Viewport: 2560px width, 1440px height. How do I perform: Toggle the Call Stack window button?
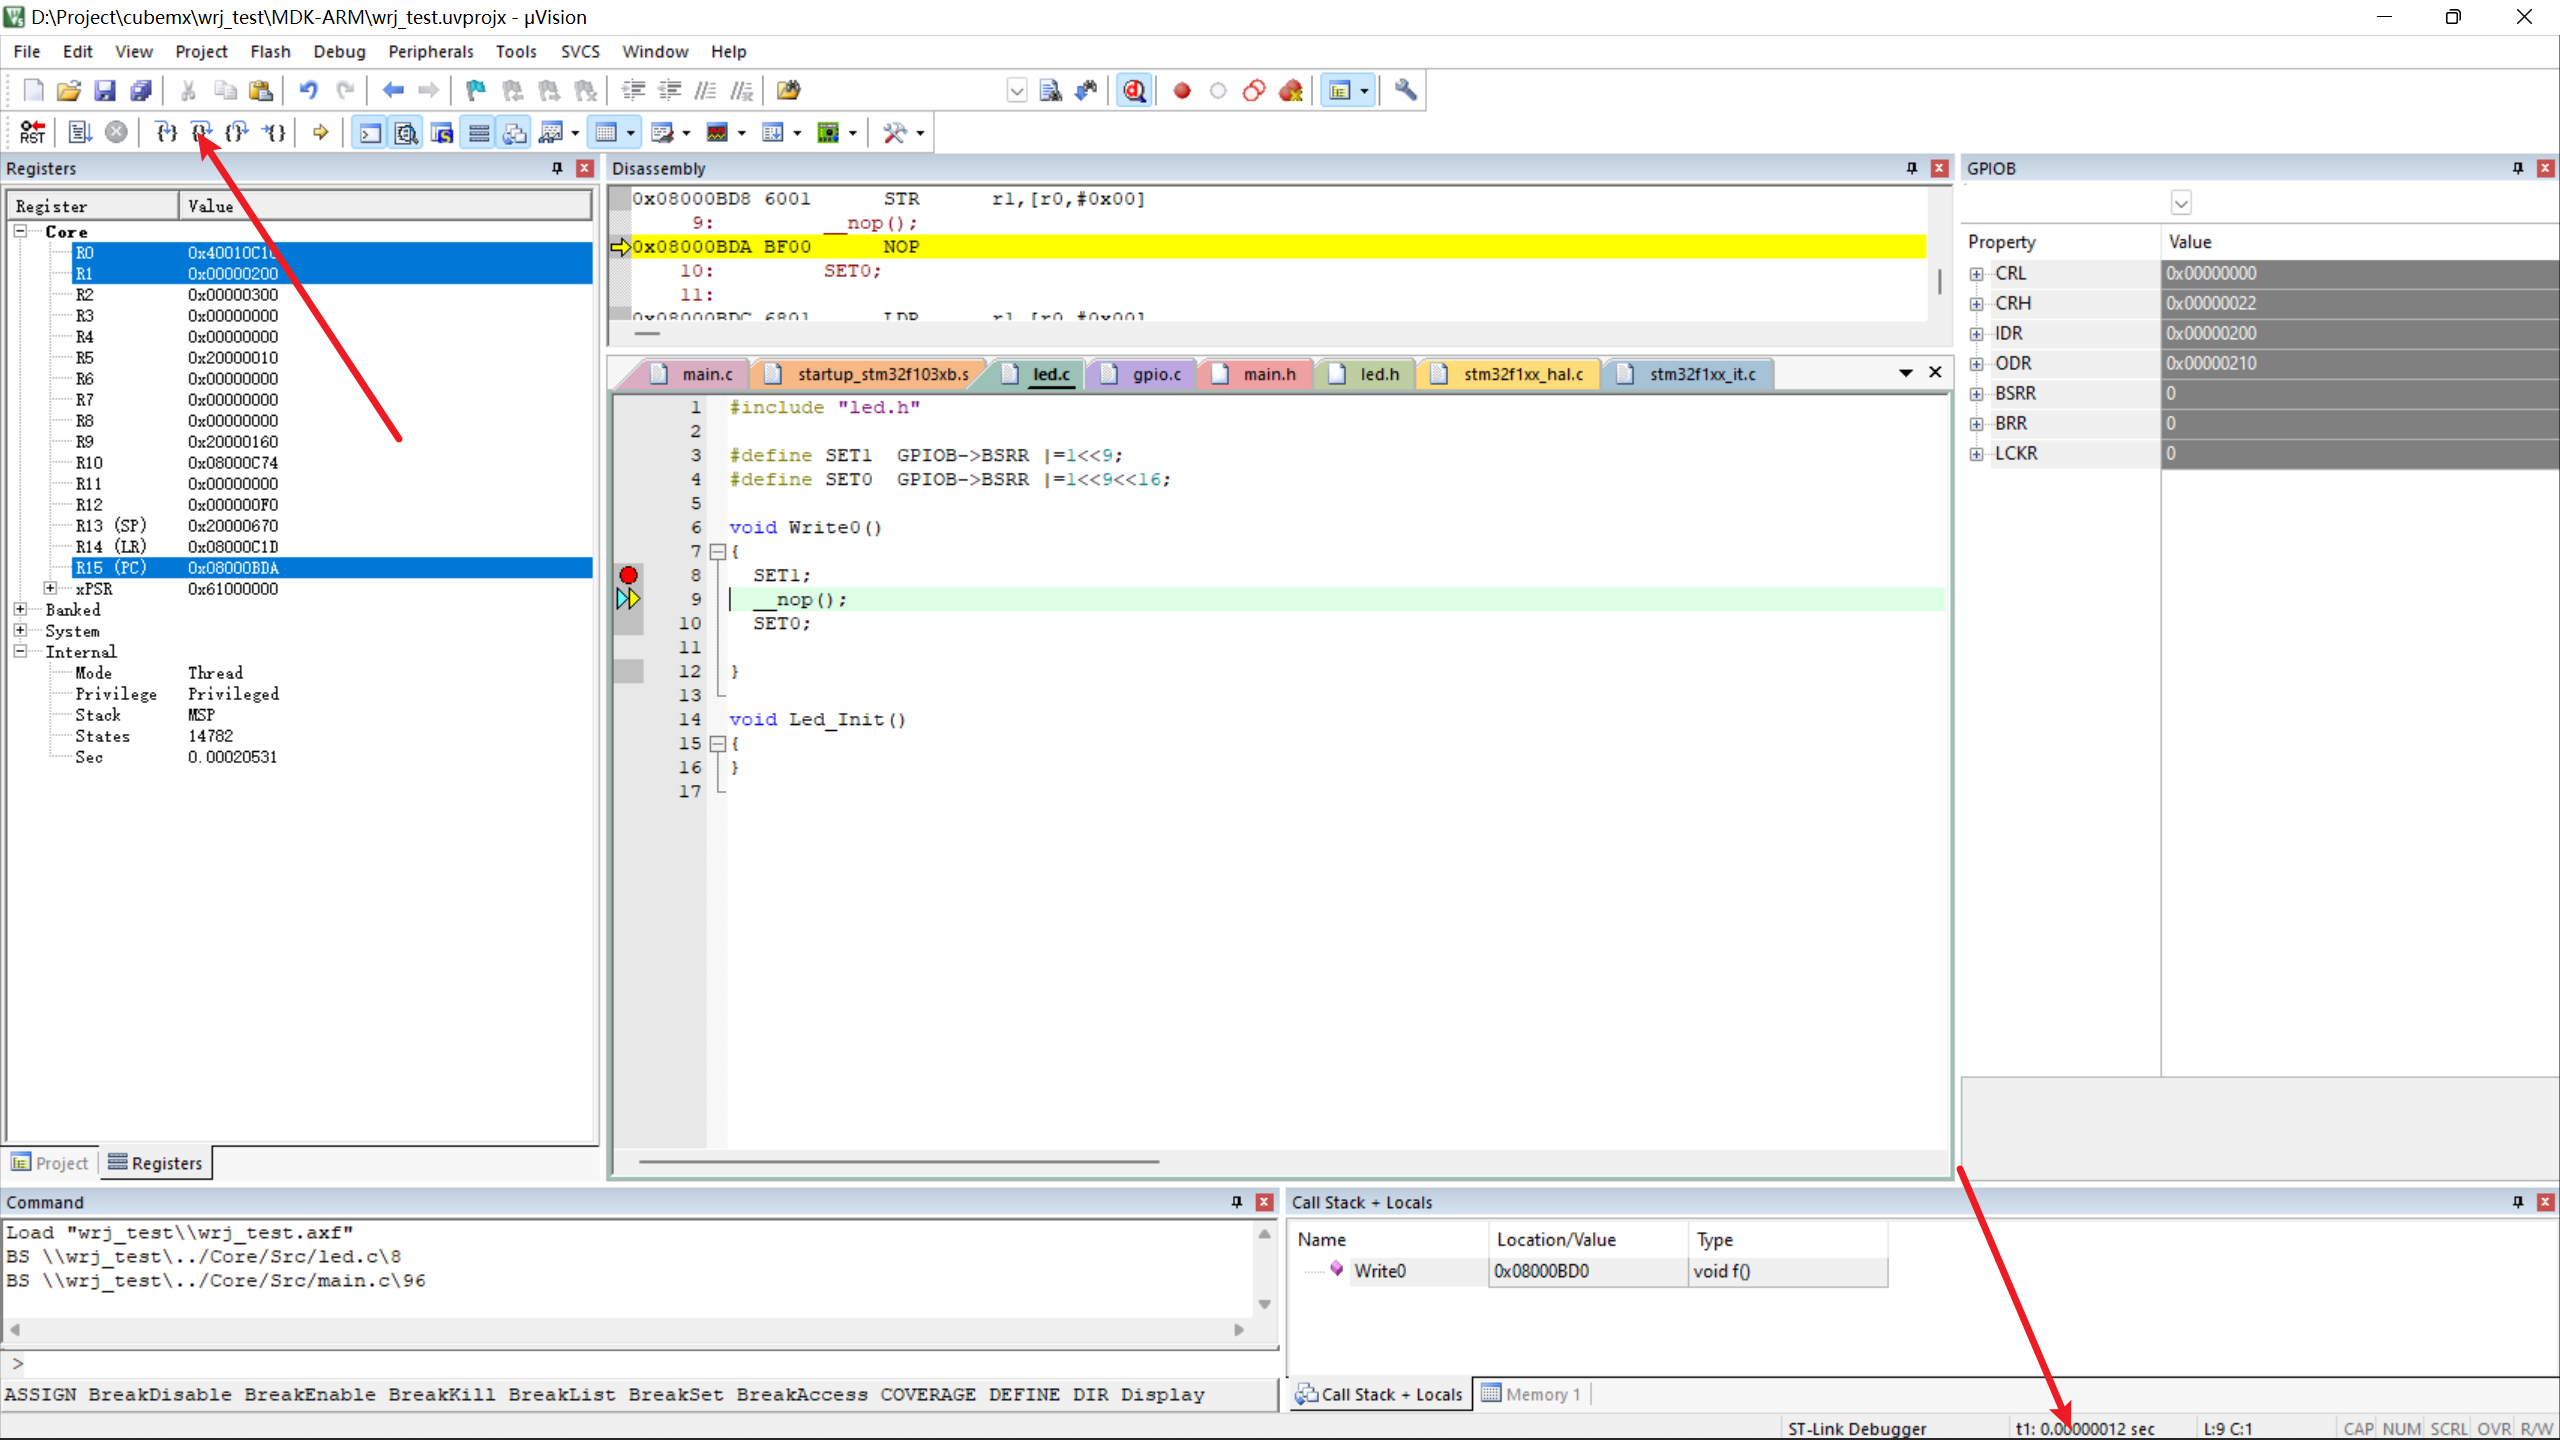[515, 132]
